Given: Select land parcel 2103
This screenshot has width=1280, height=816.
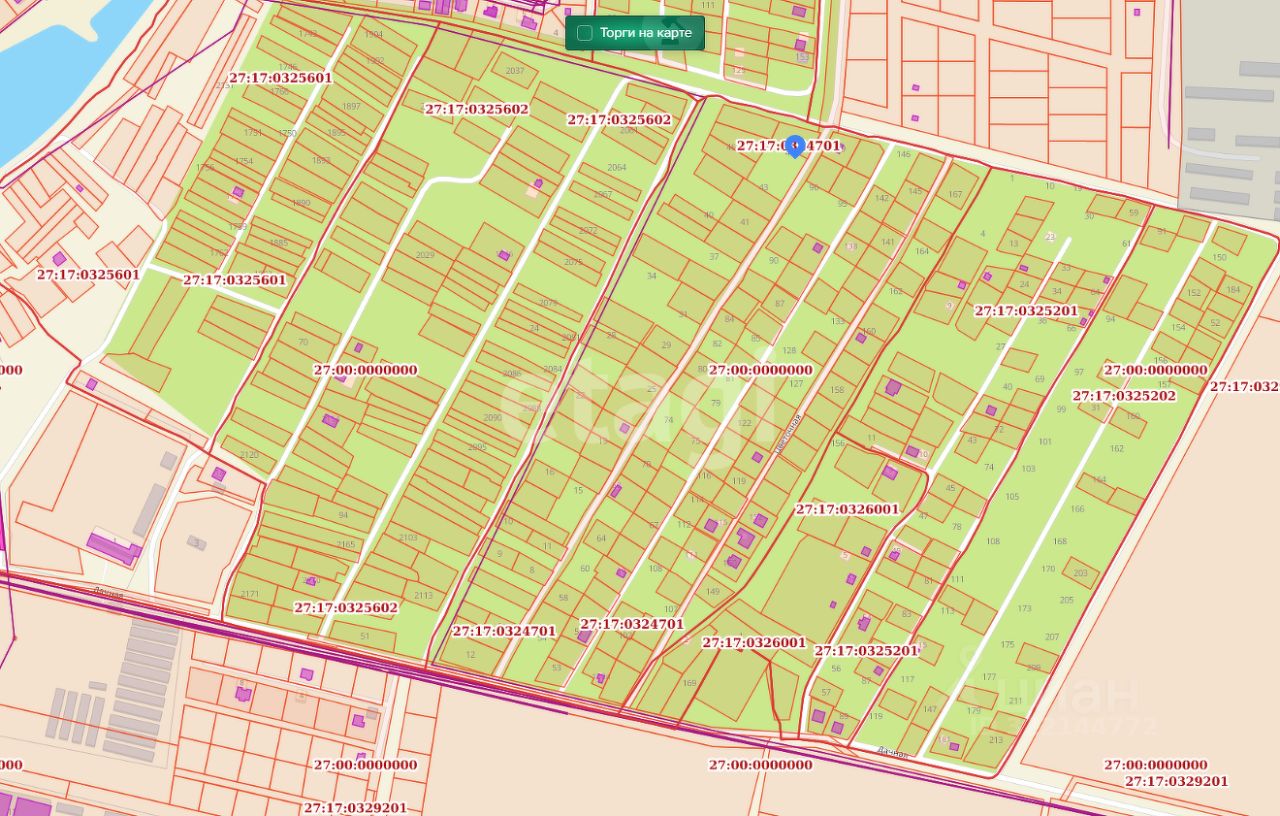Looking at the screenshot, I should 408,538.
